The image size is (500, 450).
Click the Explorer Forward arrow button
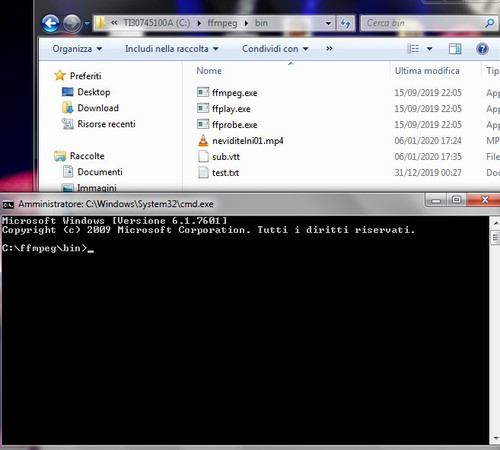(x=72, y=23)
